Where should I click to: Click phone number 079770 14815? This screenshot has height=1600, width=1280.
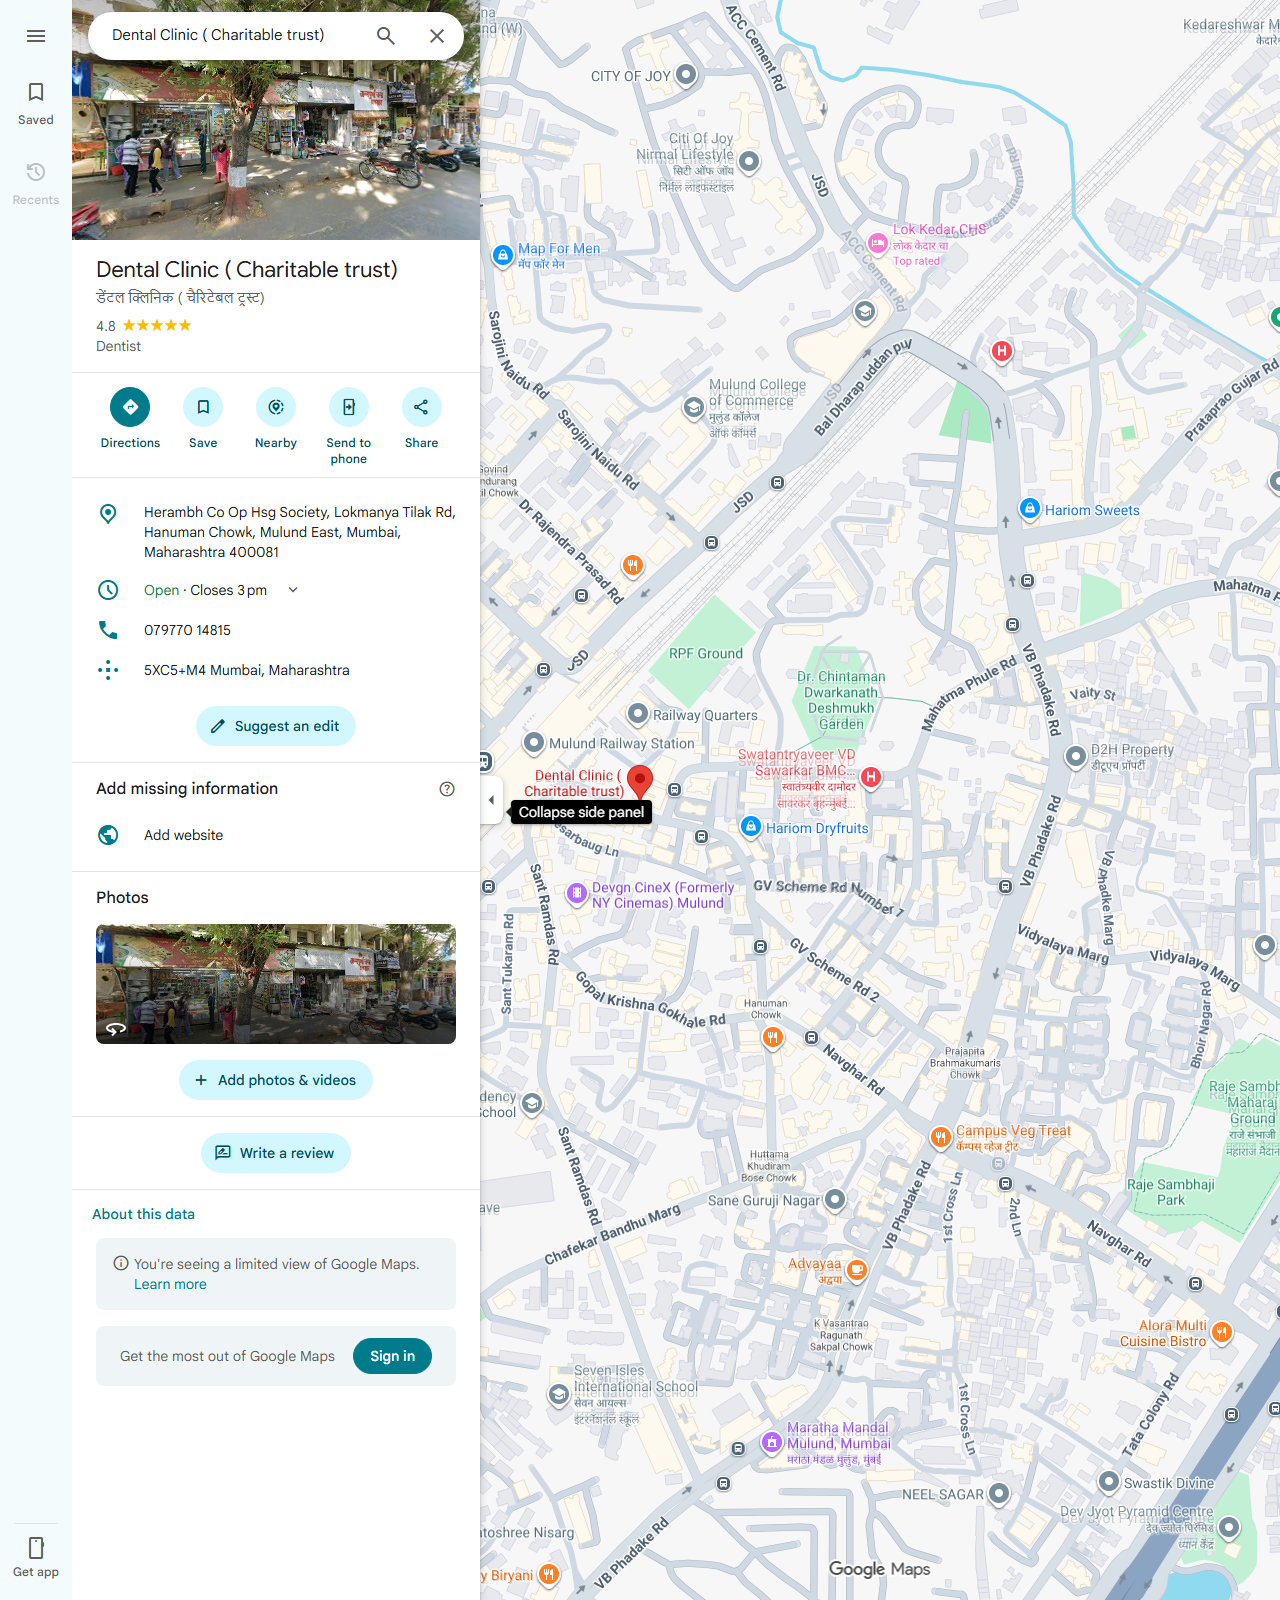point(187,630)
